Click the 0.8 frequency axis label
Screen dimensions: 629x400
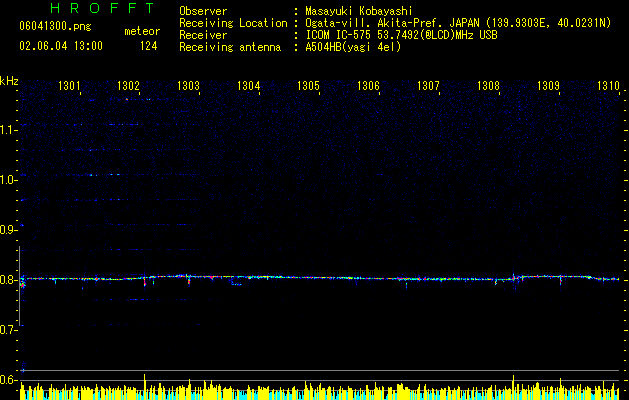tap(8, 280)
